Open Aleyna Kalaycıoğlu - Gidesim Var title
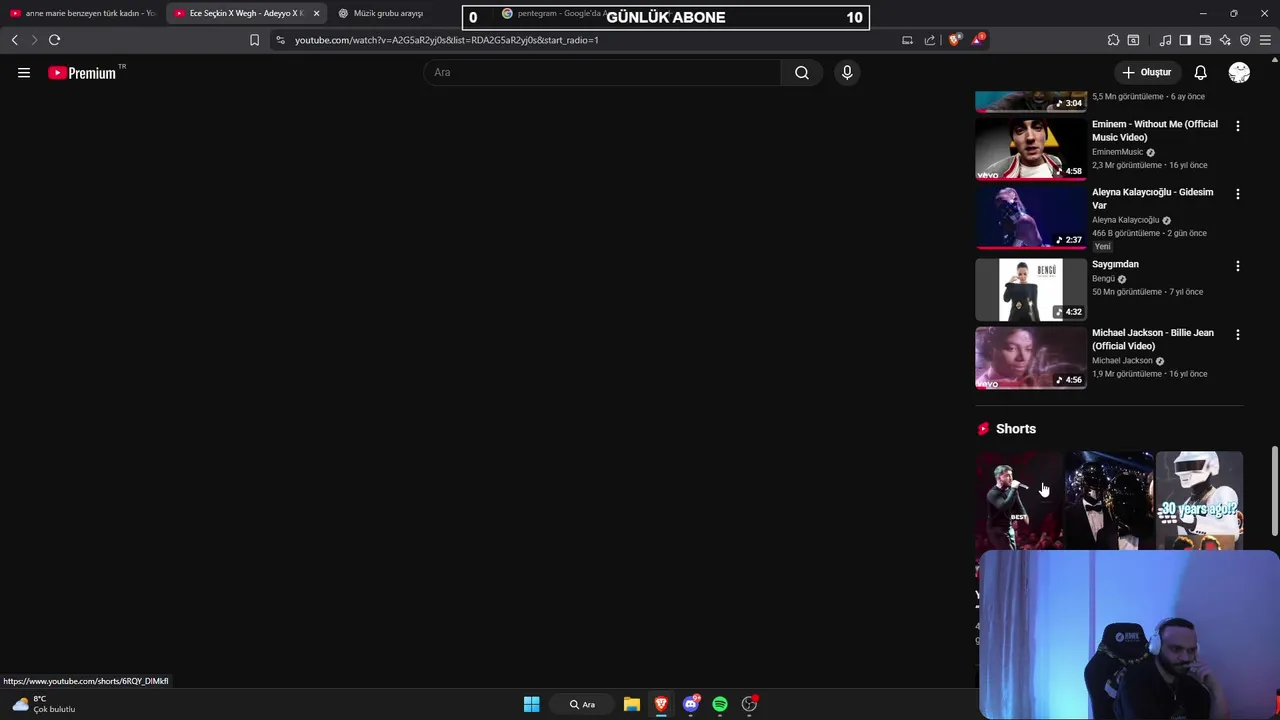The height and width of the screenshot is (720, 1280). coord(1152,198)
